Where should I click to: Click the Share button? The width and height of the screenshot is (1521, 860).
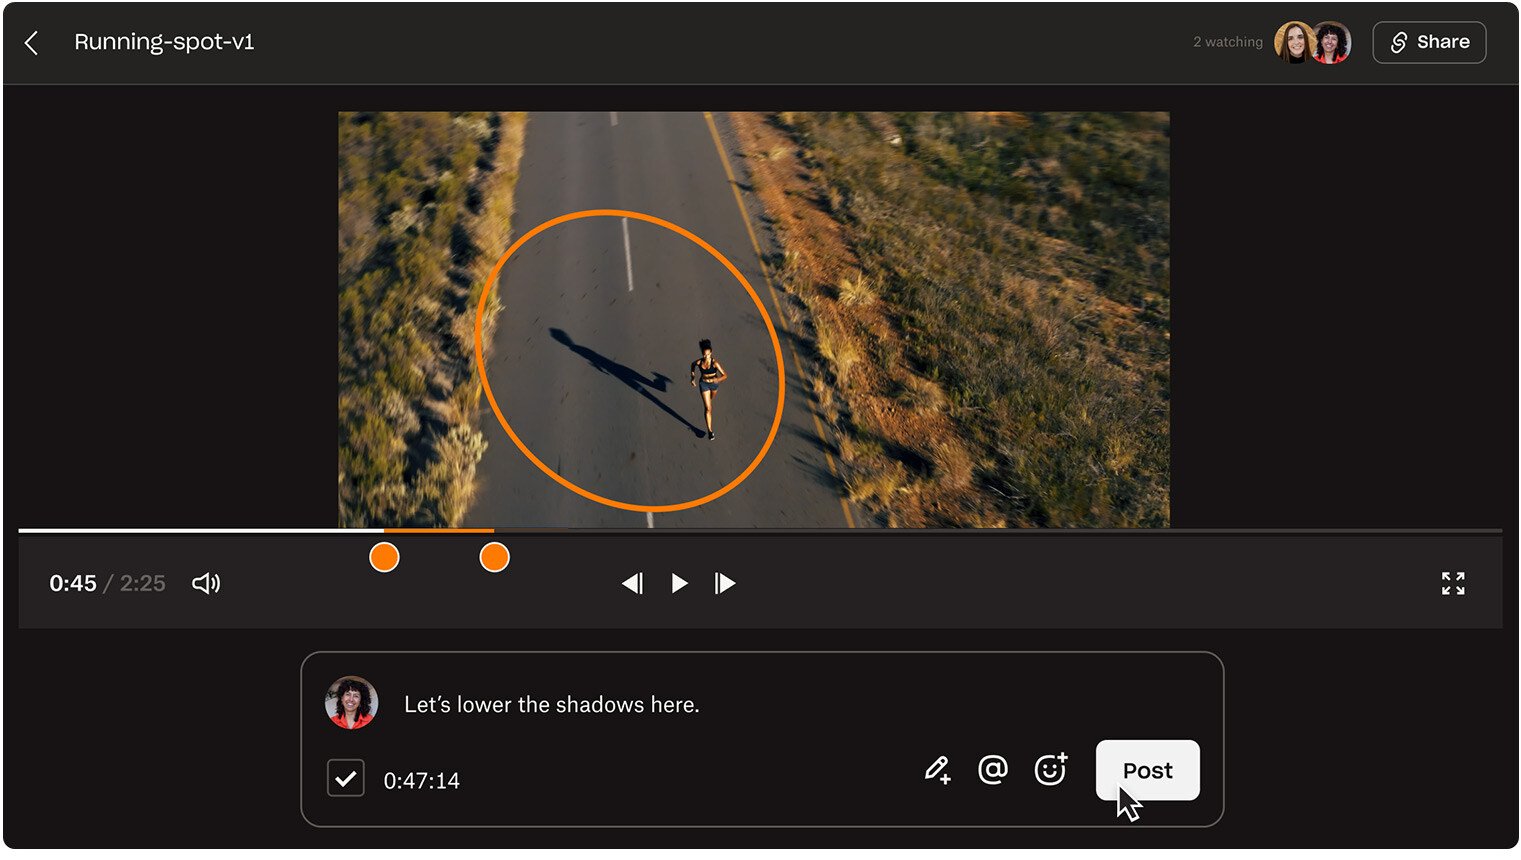(x=1429, y=42)
